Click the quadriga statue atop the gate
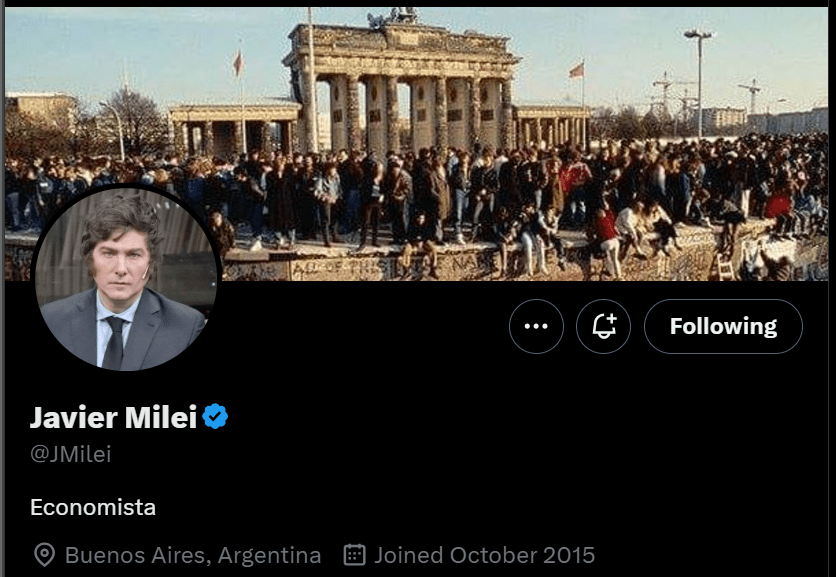 pos(395,17)
